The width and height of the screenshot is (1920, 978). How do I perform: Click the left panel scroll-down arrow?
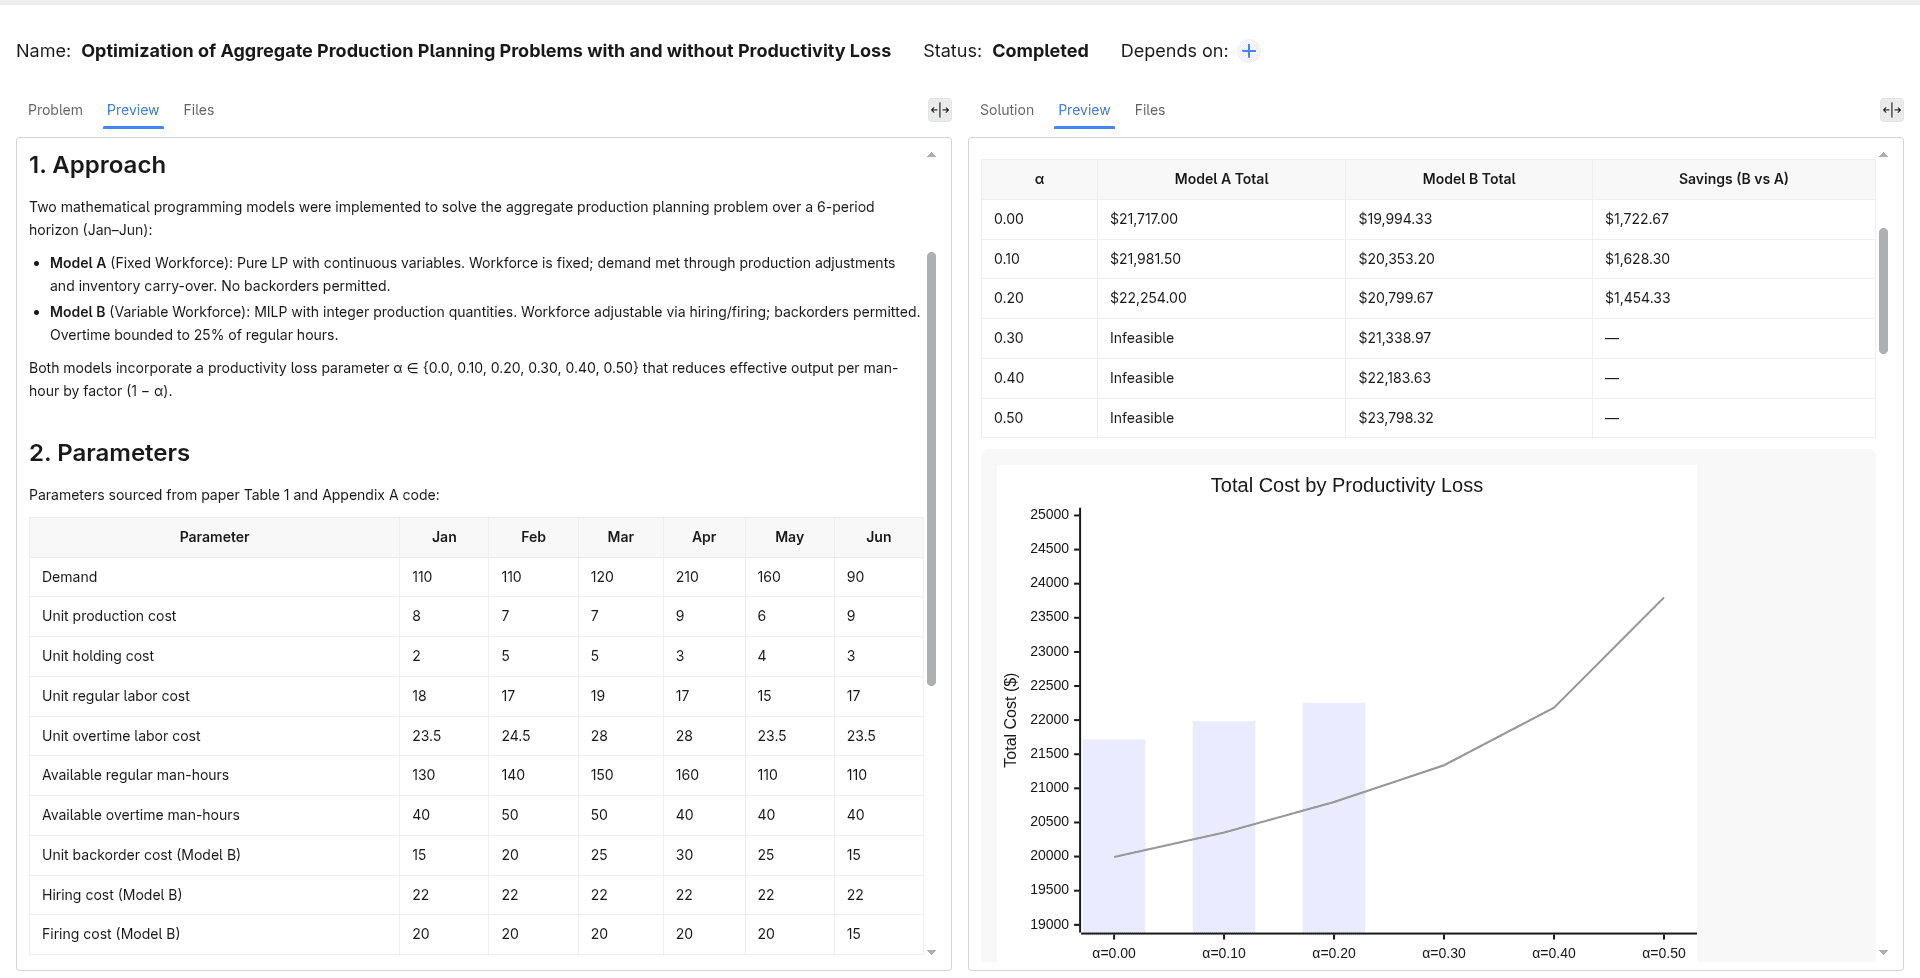click(x=931, y=953)
